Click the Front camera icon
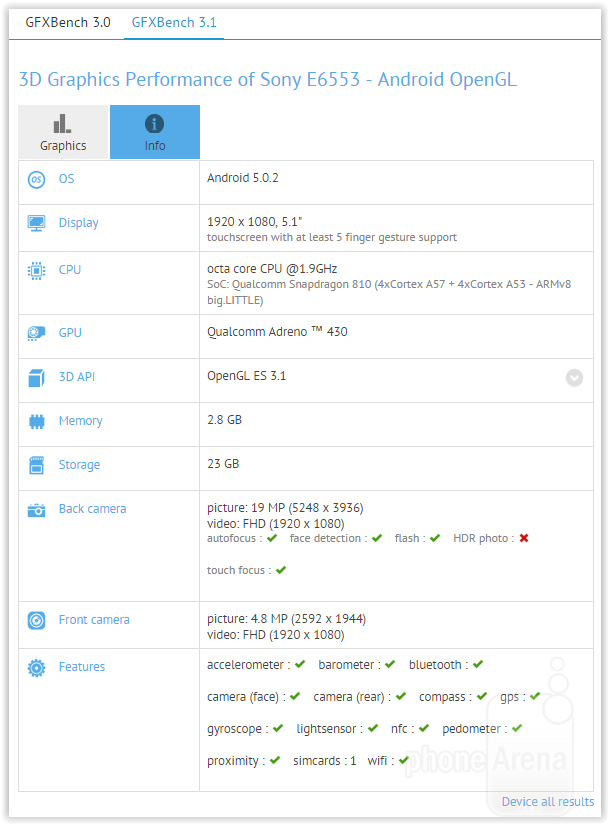The height and width of the screenshot is (825, 609). (x=36, y=620)
